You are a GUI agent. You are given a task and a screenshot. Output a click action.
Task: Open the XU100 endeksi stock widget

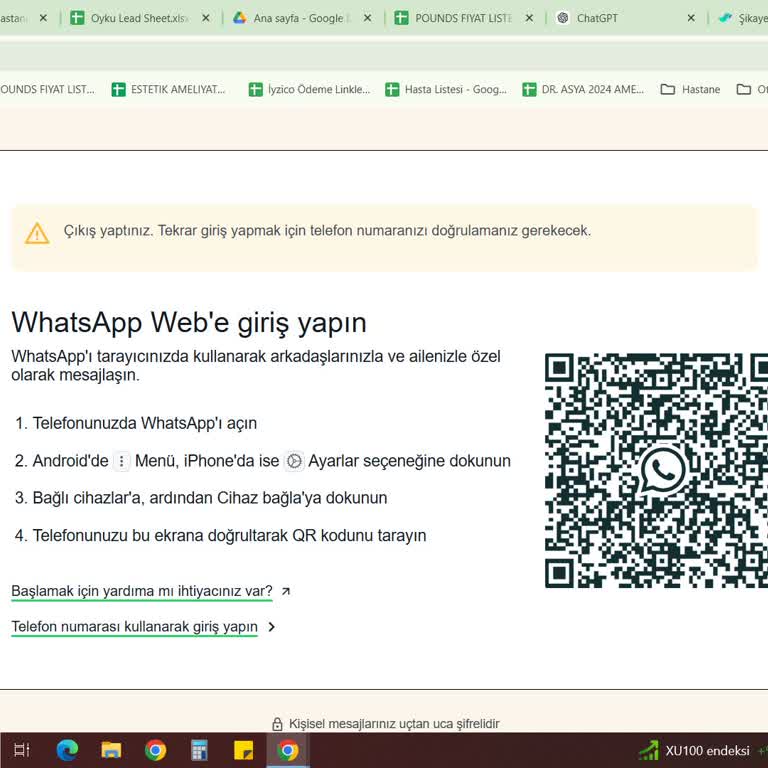pos(703,751)
